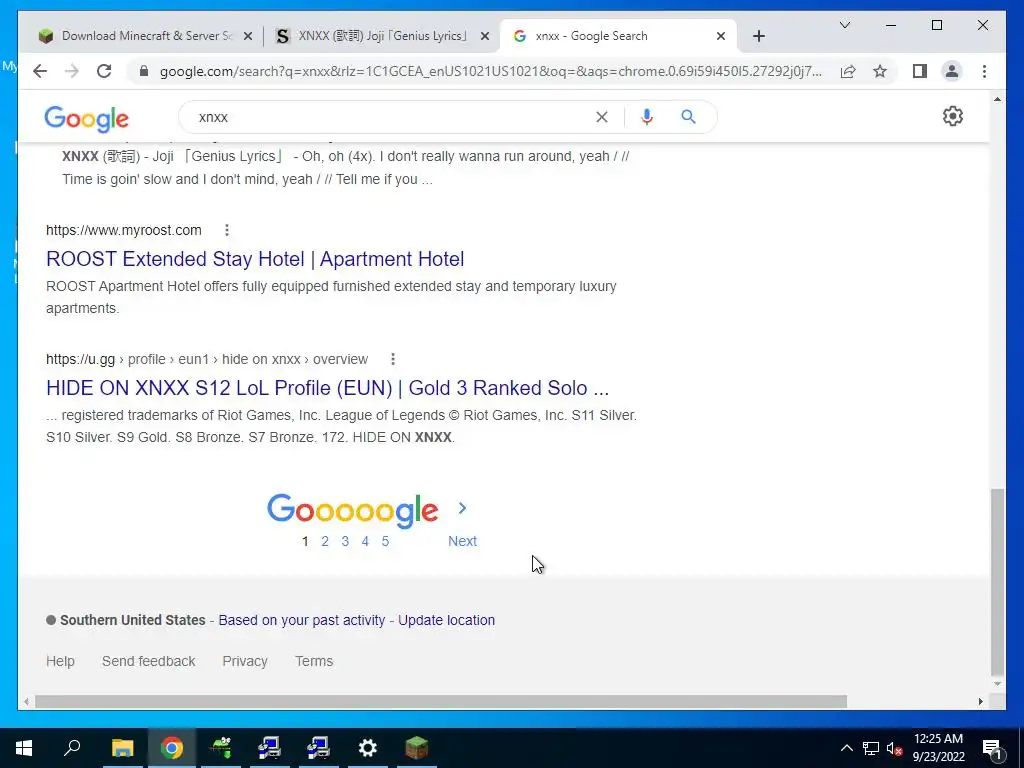Click the browser back arrow

coord(40,71)
